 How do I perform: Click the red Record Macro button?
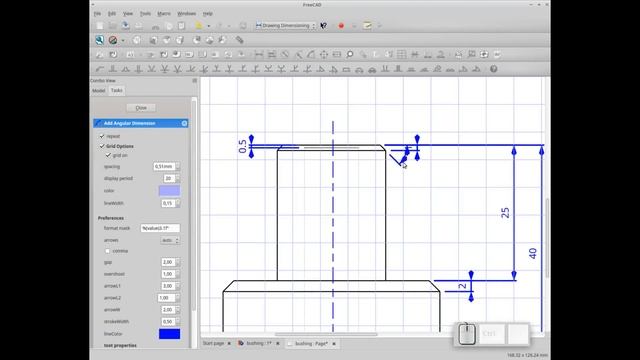[x=341, y=26]
